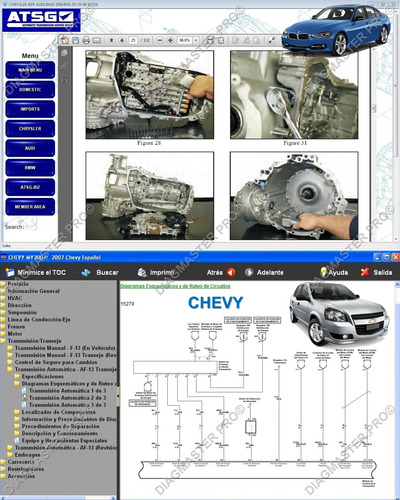Expand the Dirección folder
Viewport: 400px width, 500px height.
[16, 305]
